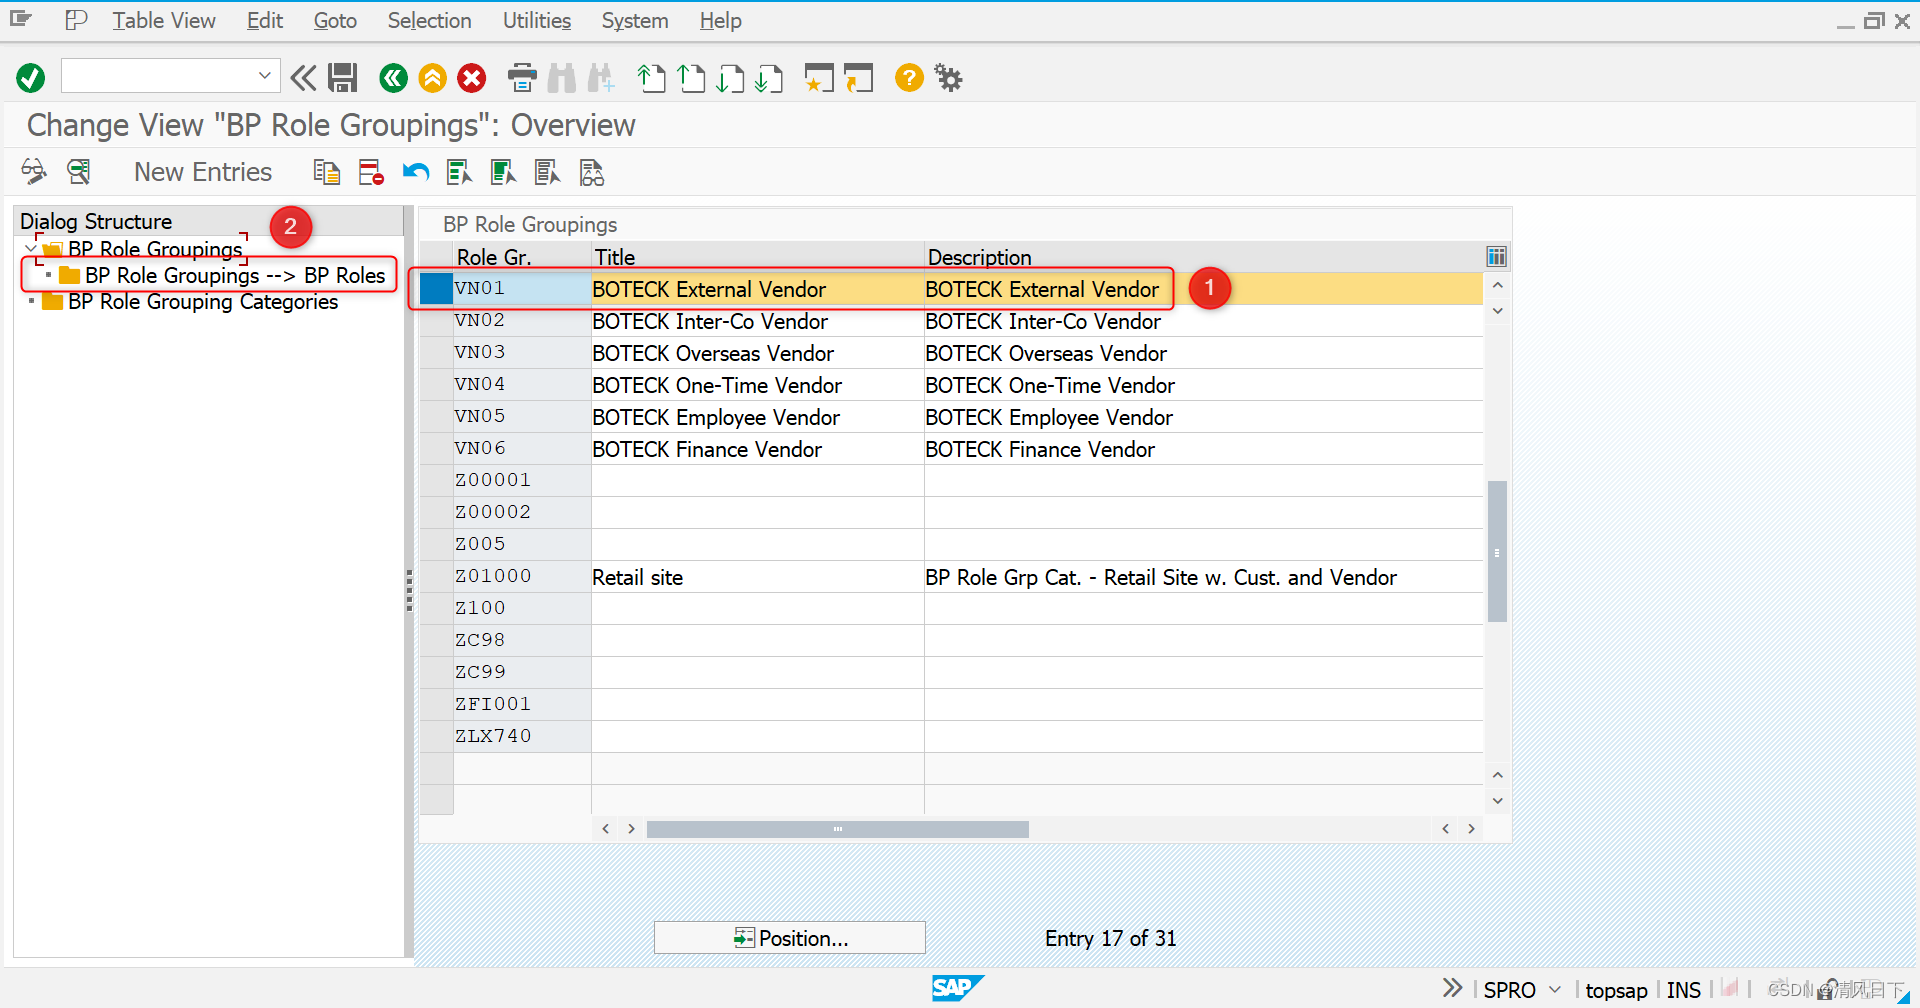1920x1008 pixels.
Task: Toggle row selector for VN06
Action: [436, 448]
